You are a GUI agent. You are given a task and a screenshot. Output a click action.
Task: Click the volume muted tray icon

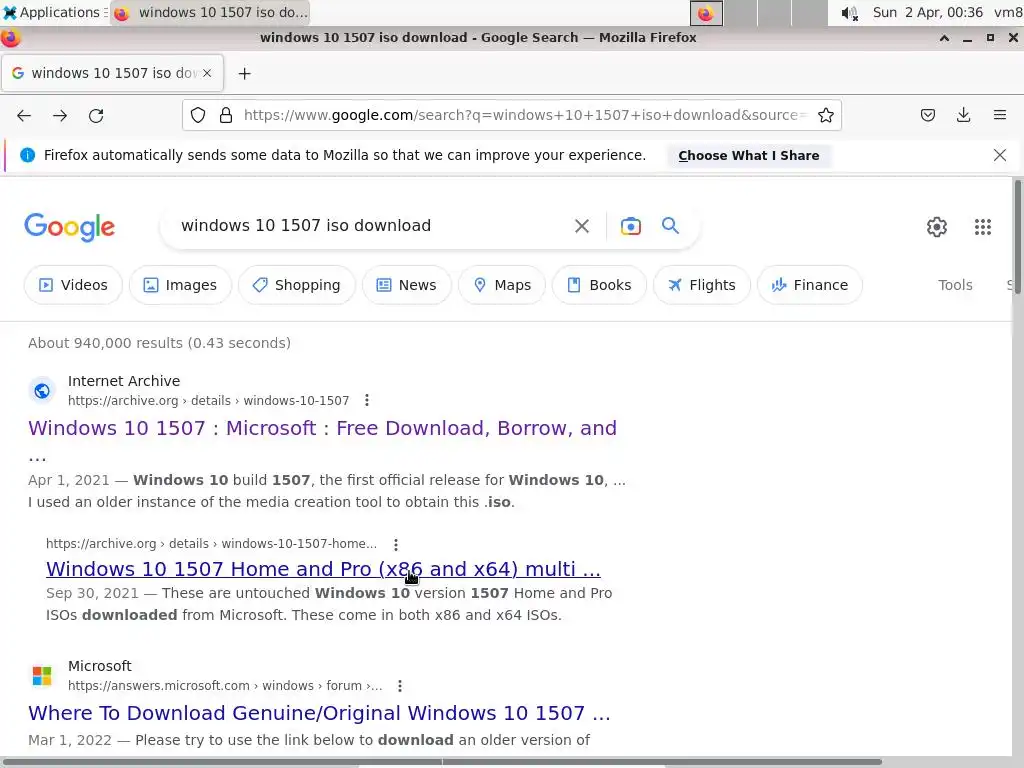pos(849,13)
